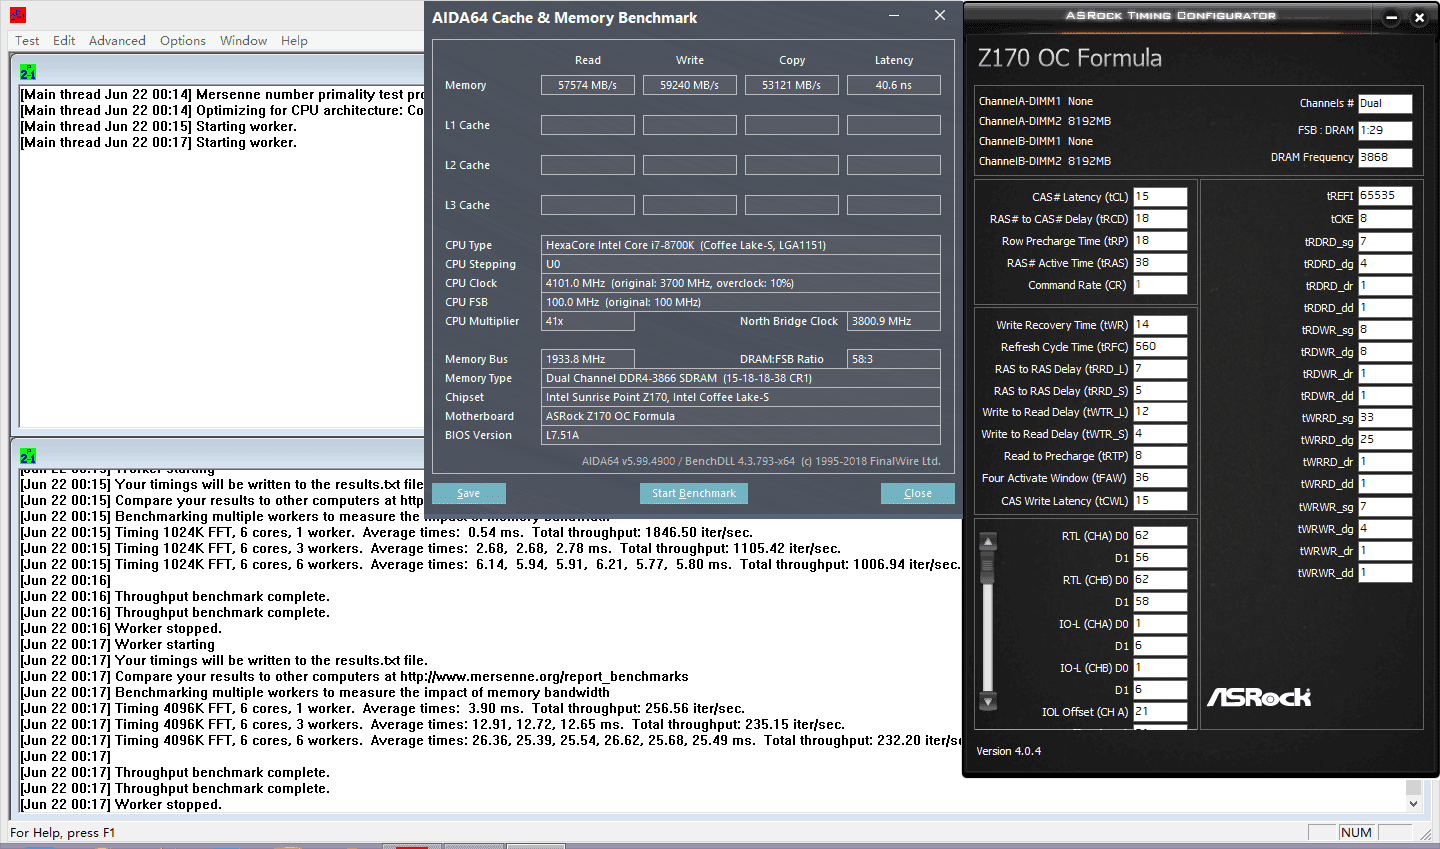Select the Memory Write 59240 MB/s field
Image resolution: width=1440 pixels, height=849 pixels.
point(690,85)
